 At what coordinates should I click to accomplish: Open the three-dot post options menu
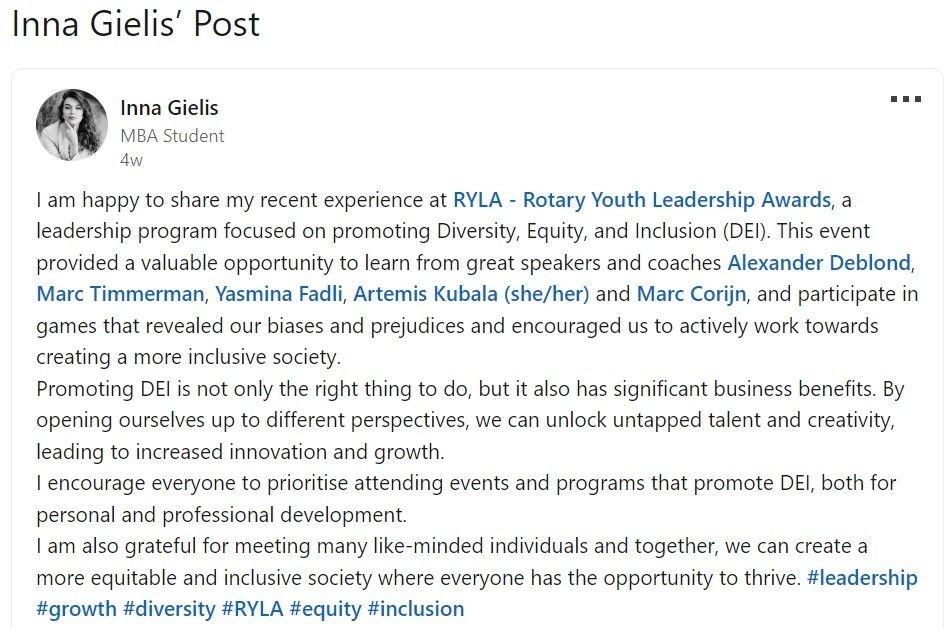[905, 99]
